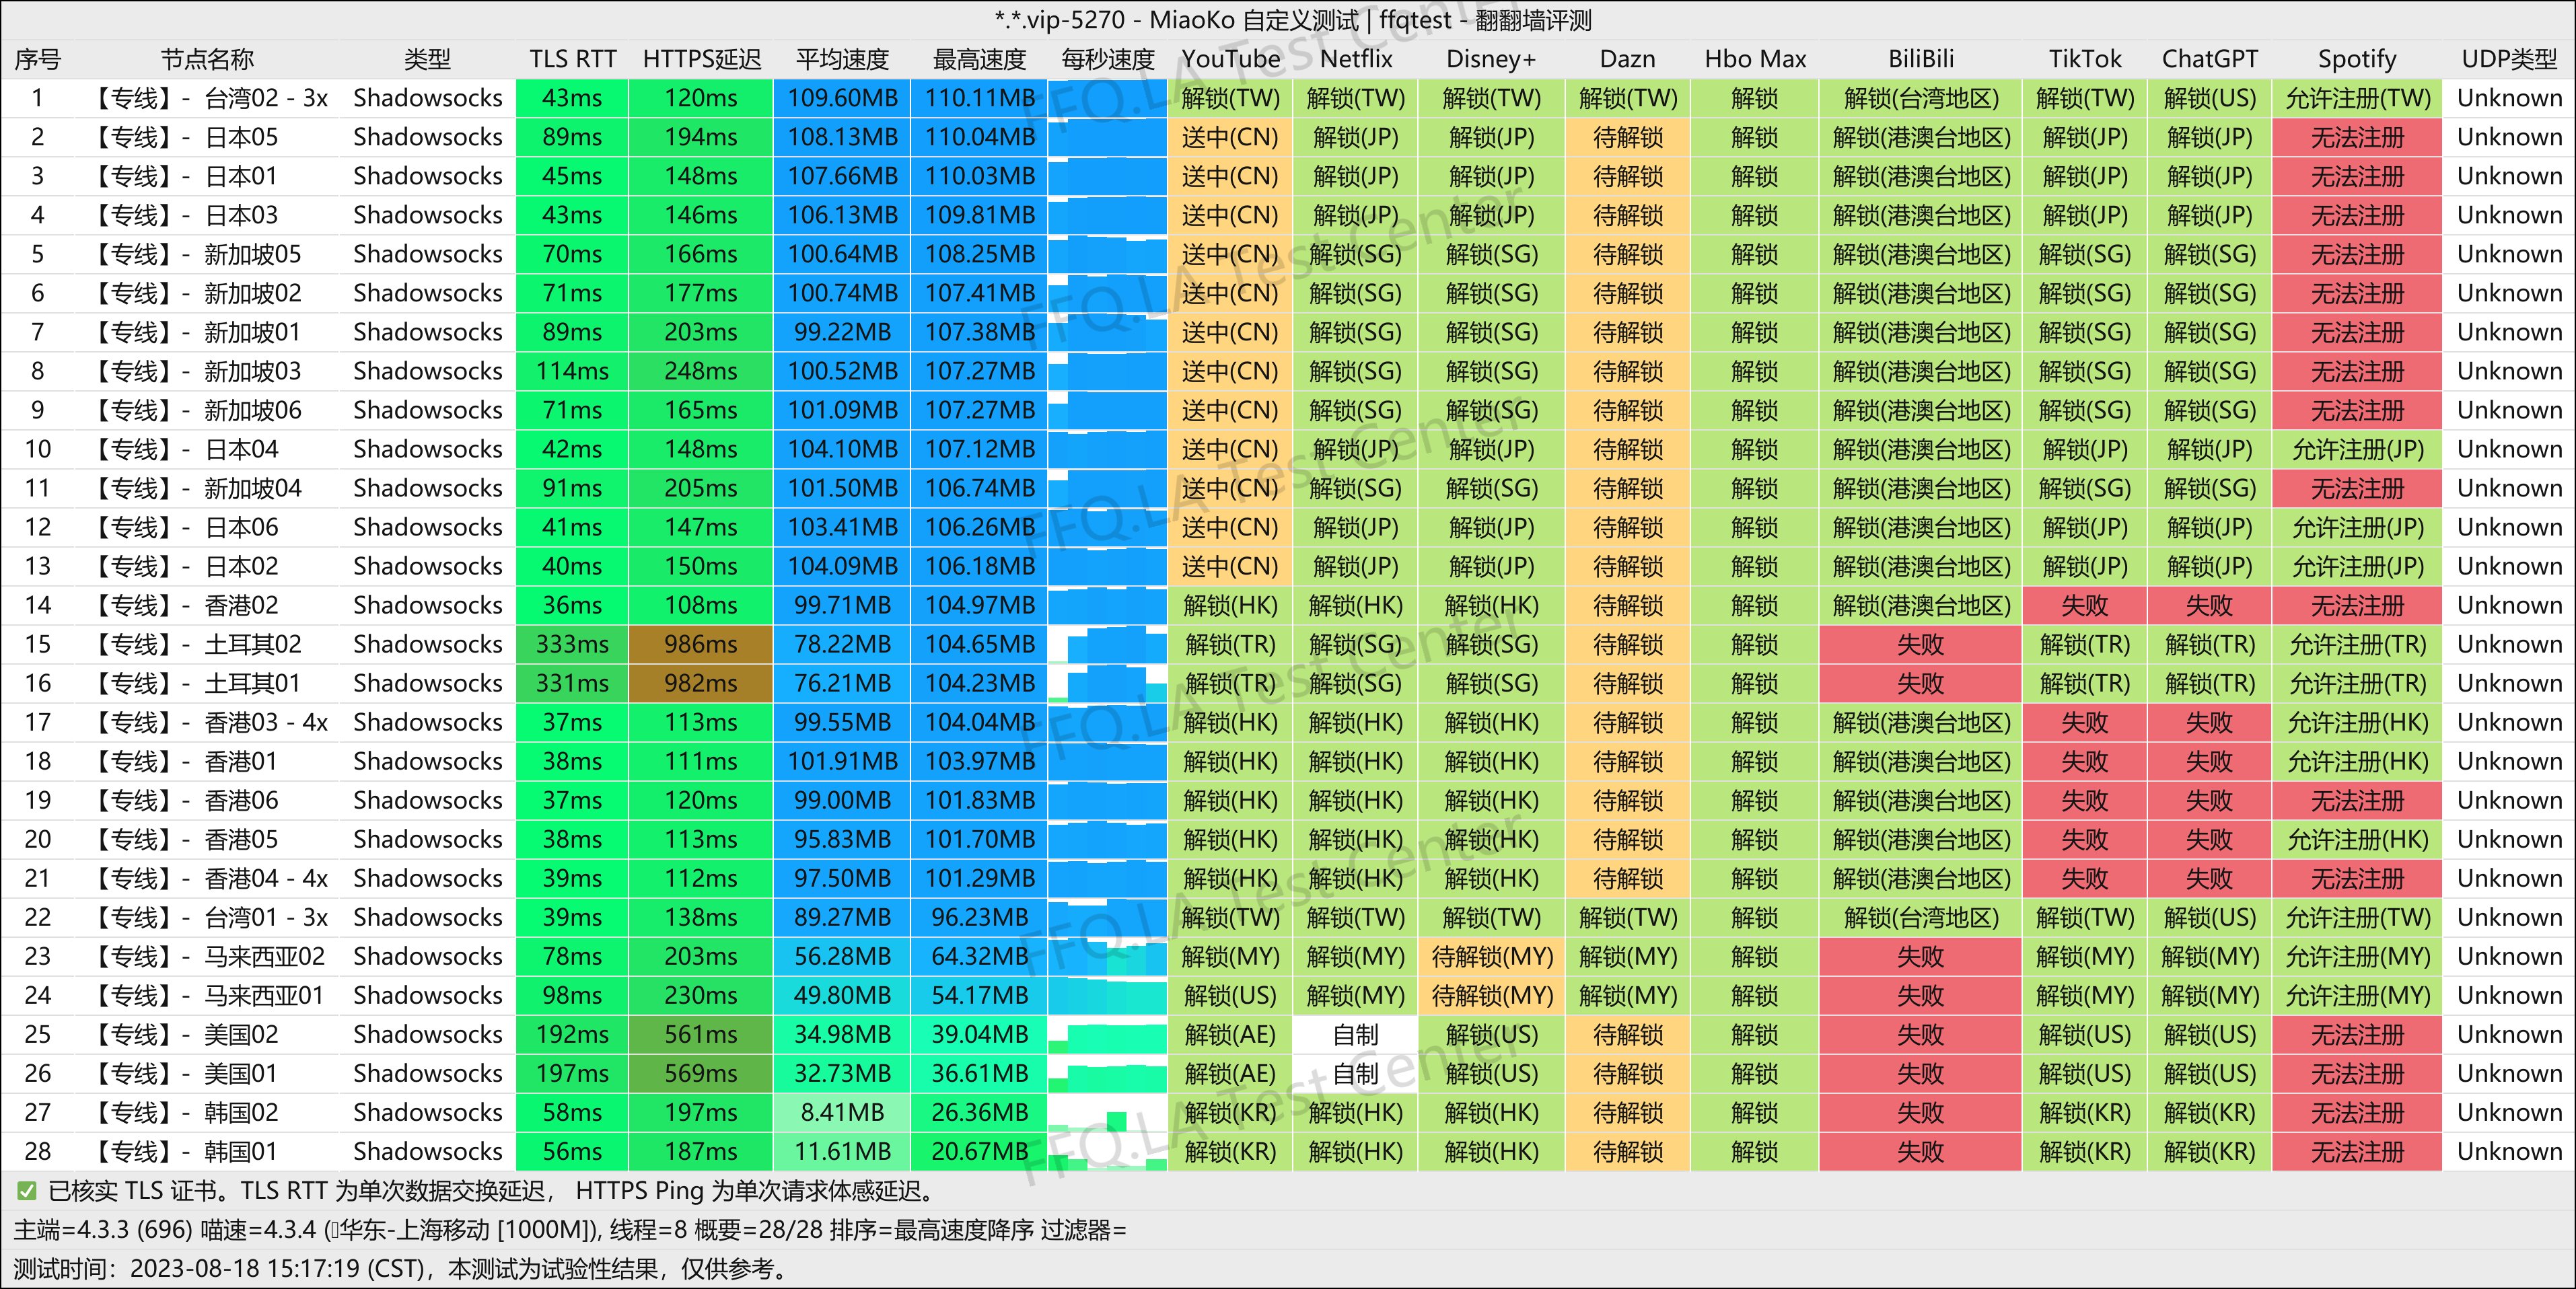Click the 平均速度 column header
Viewport: 2576px width, 1289px height.
point(842,59)
